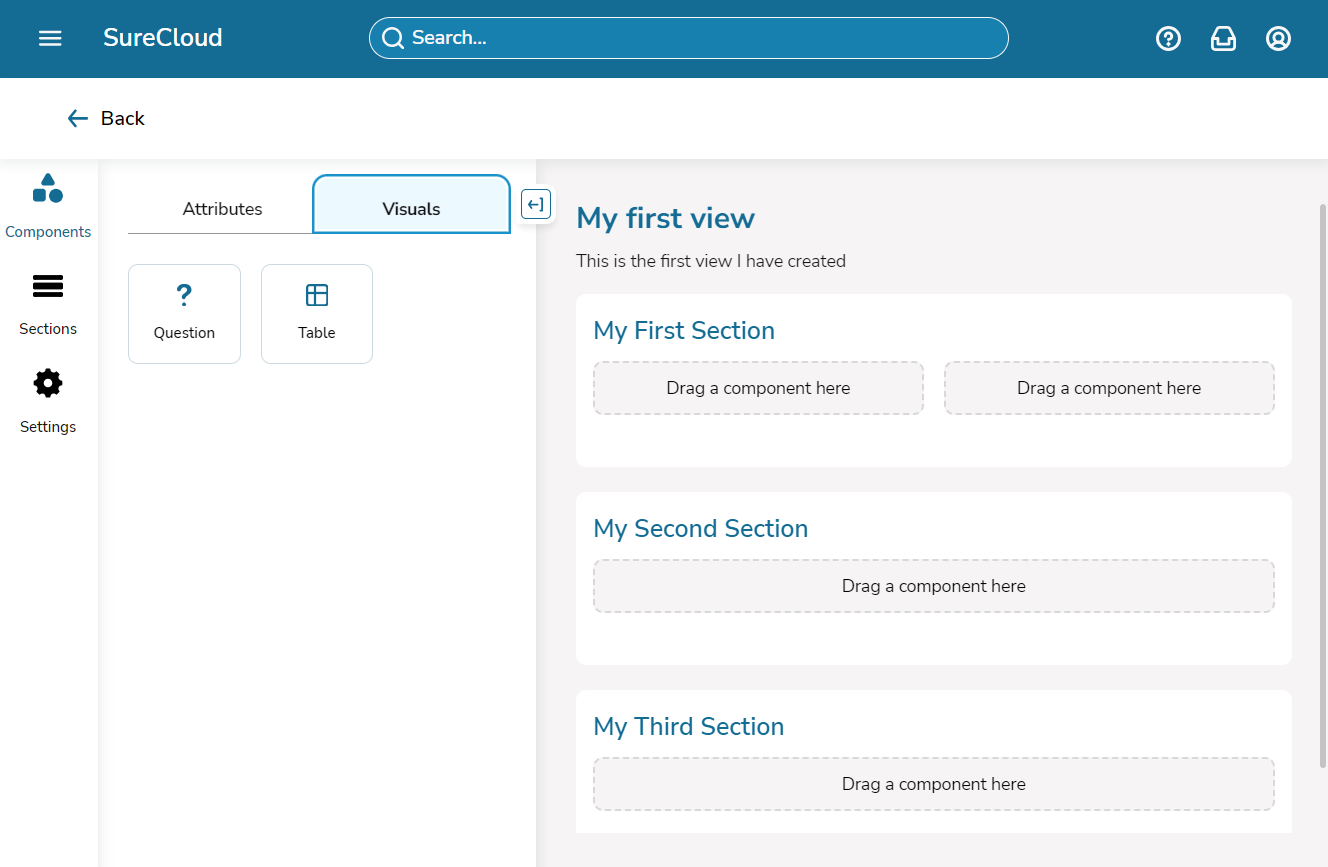
Task: Click the SureCloud logo text
Action: pos(162,38)
